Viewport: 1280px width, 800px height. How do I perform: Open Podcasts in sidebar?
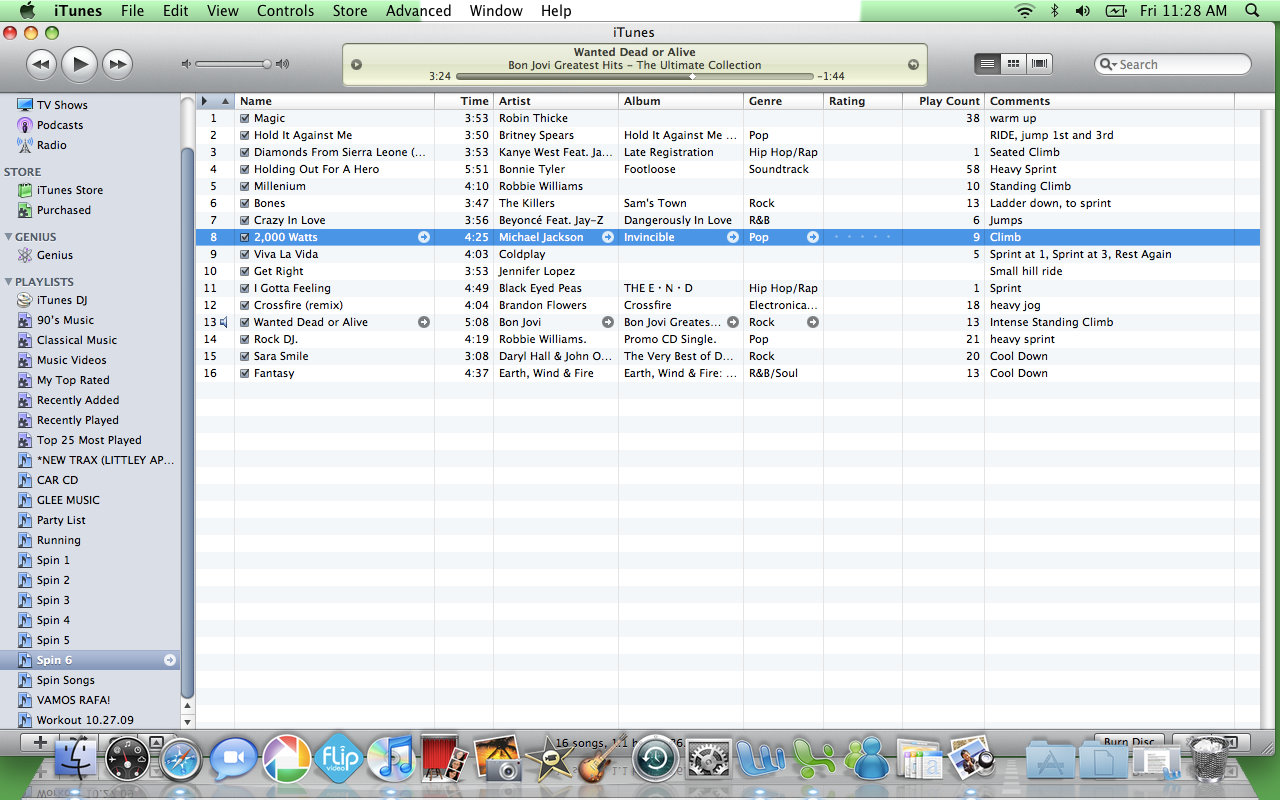point(60,125)
